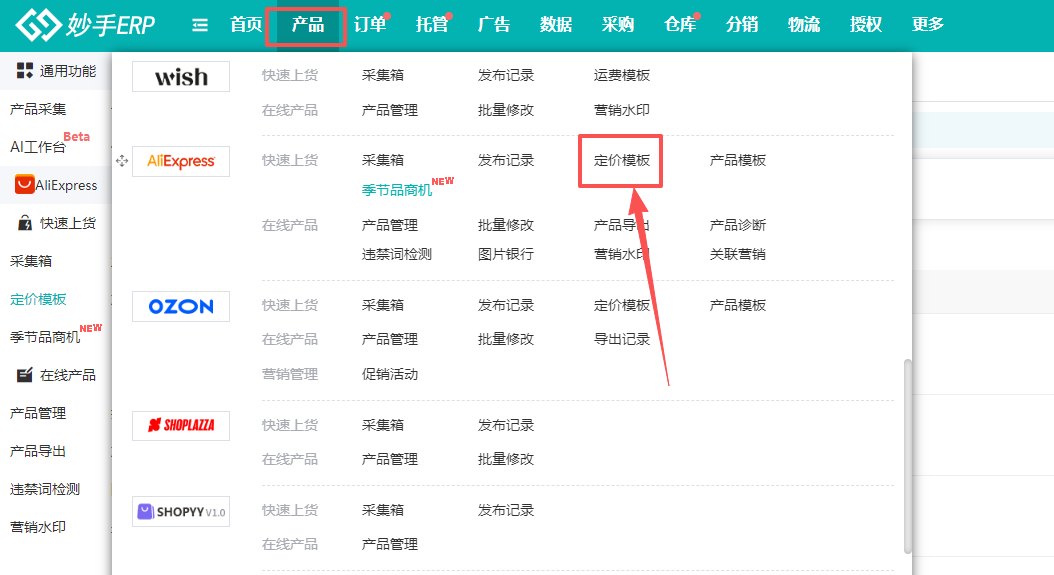Click the AliExpress sidebar icon
Screen dimensions: 1054x575
tap(25, 184)
